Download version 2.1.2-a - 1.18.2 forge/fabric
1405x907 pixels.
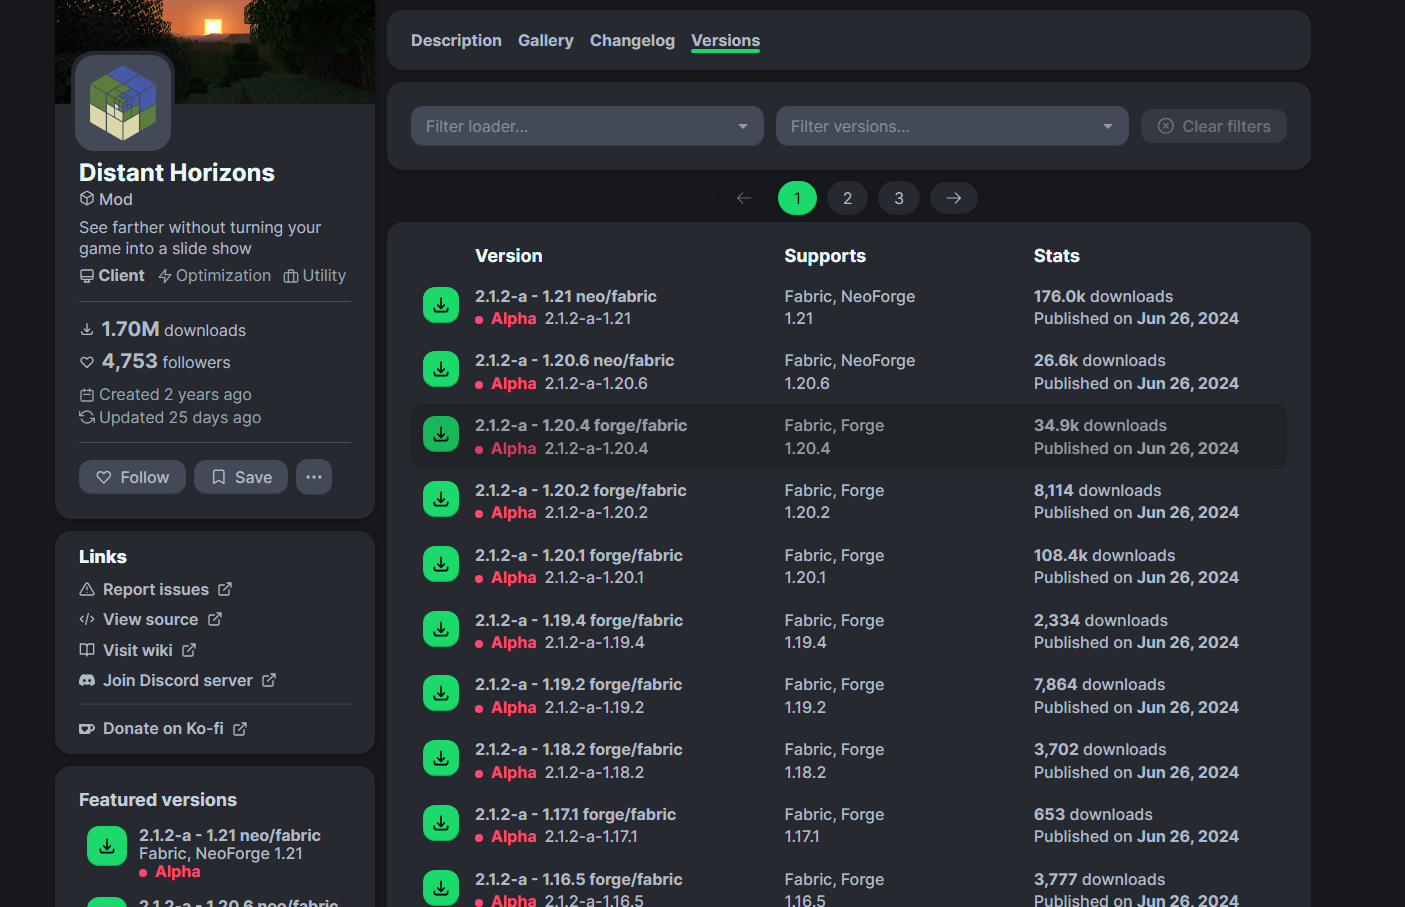(441, 758)
